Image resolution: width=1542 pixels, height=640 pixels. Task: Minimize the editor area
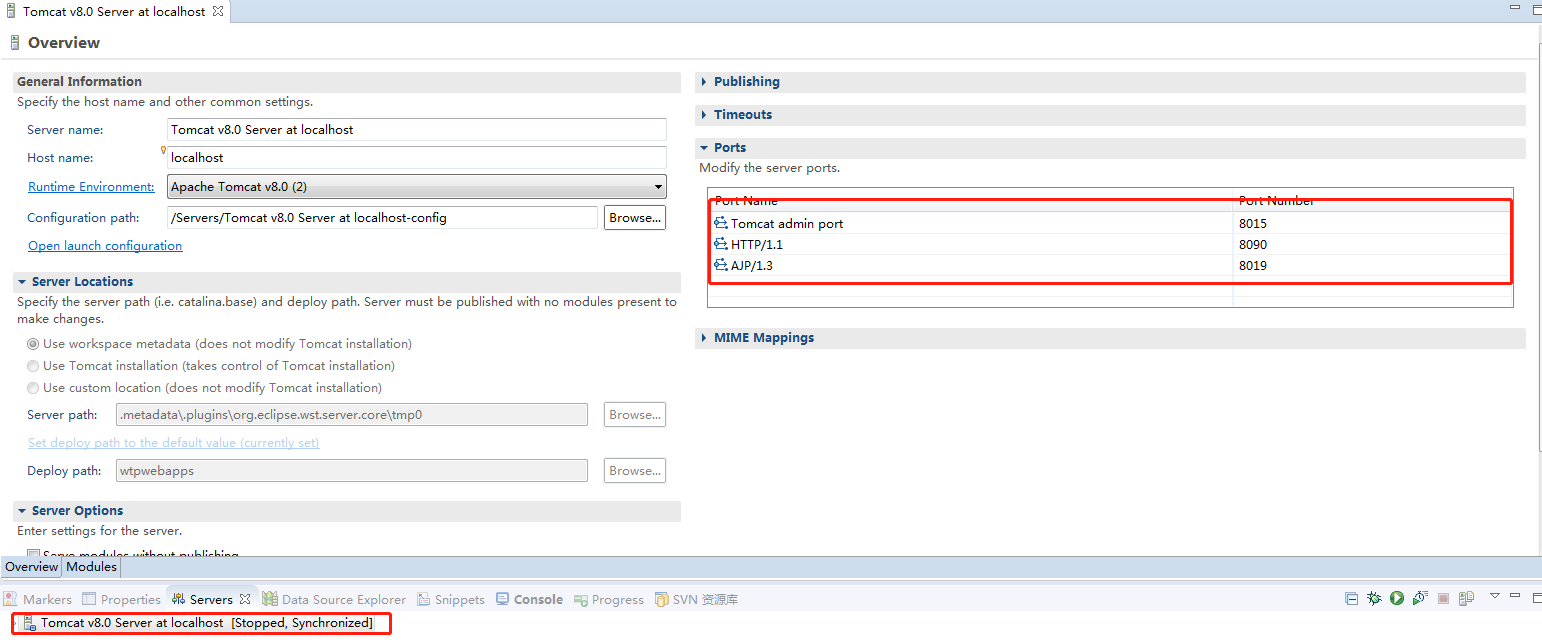tap(1513, 7)
